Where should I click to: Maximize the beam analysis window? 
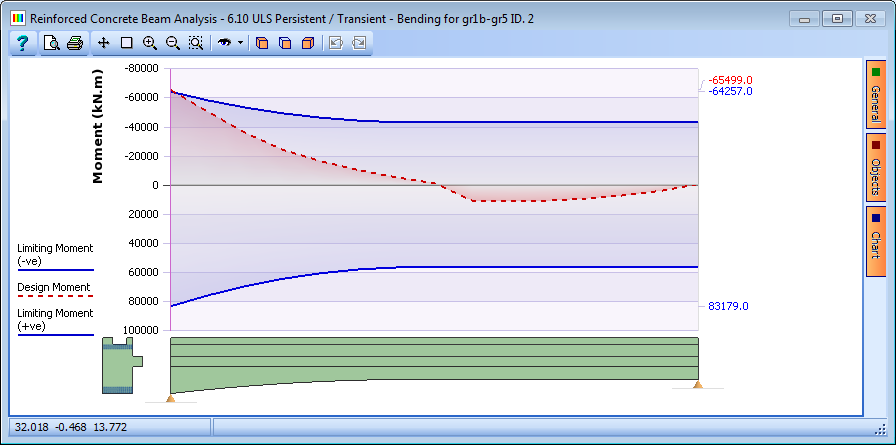837,19
